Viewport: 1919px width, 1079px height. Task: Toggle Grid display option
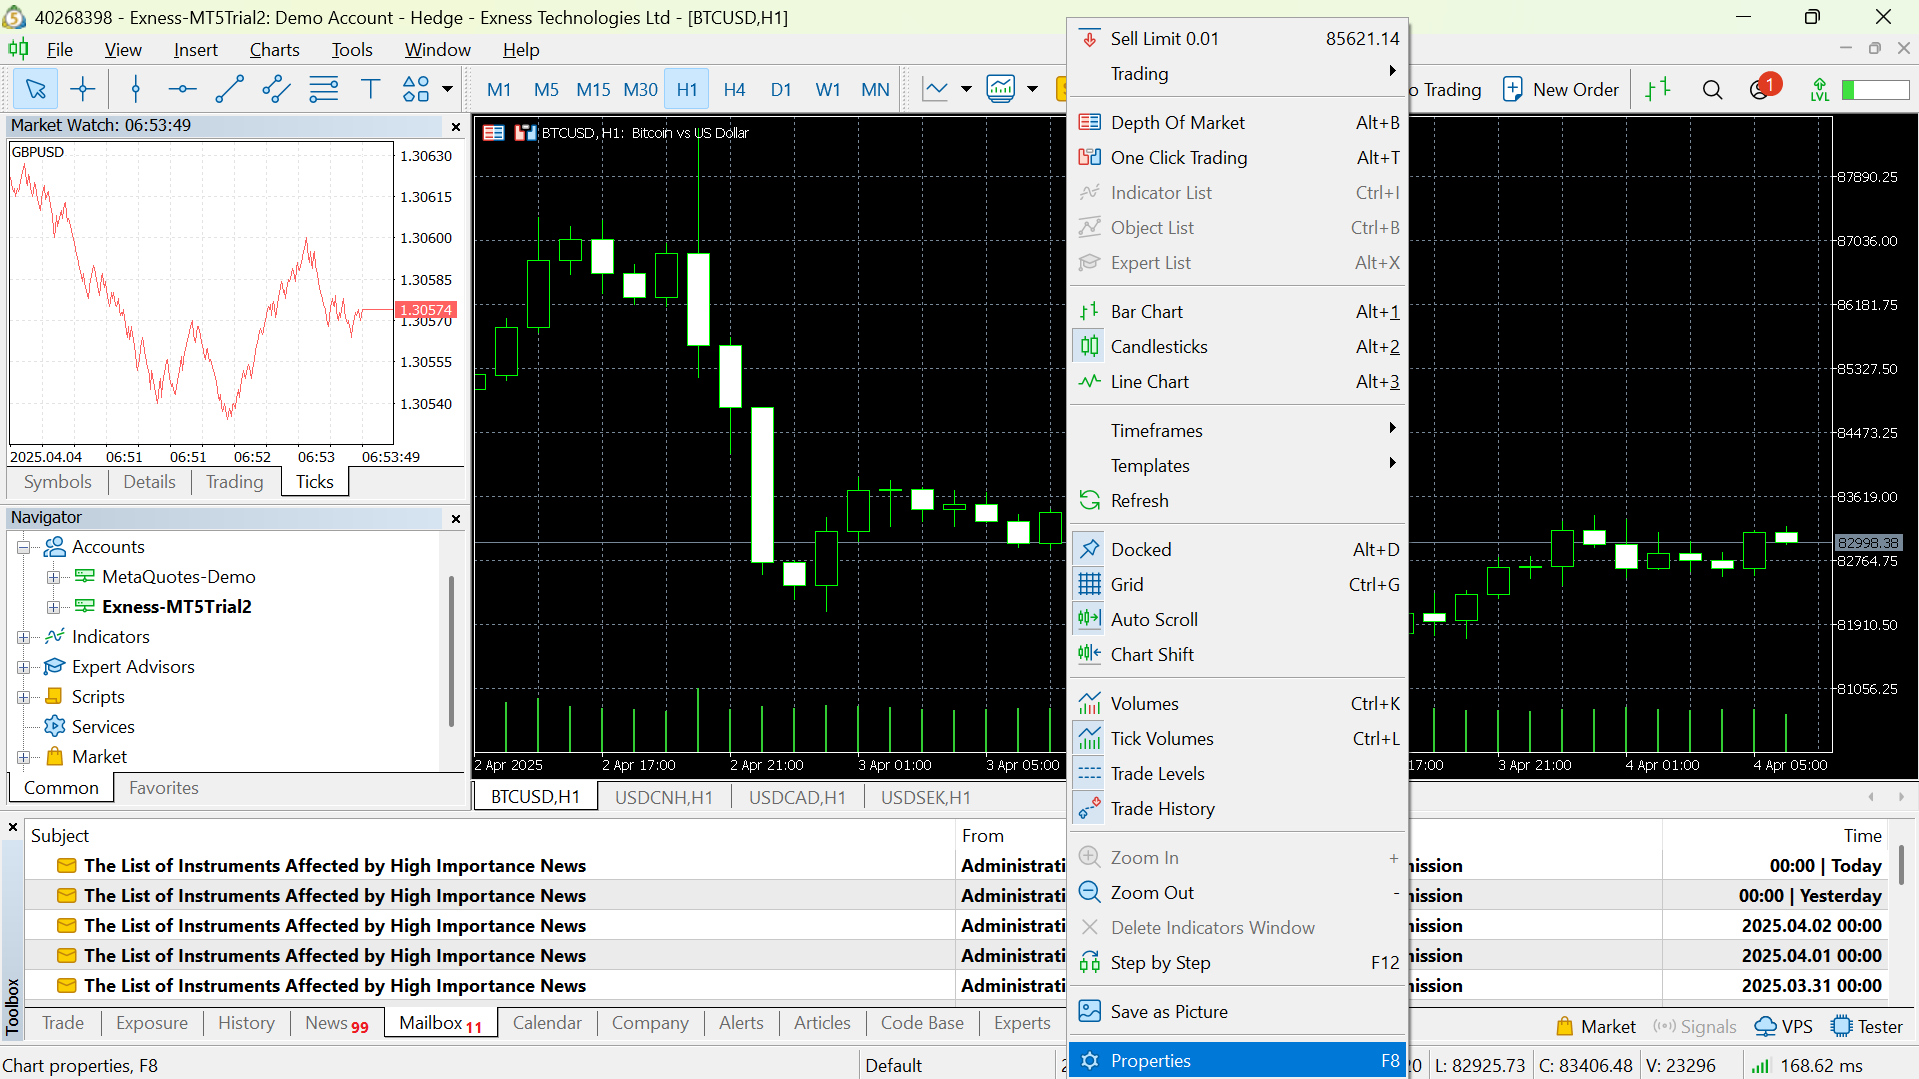pos(1238,584)
